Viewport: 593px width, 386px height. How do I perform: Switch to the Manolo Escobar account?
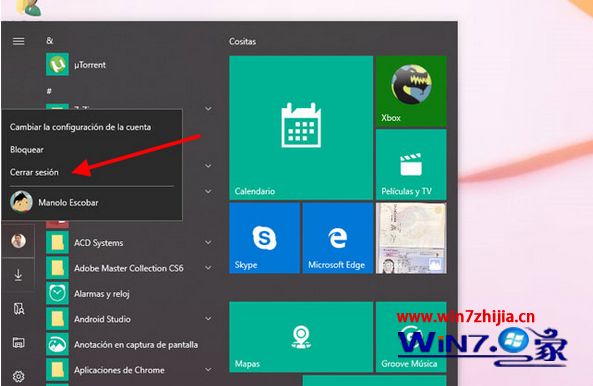pos(92,202)
